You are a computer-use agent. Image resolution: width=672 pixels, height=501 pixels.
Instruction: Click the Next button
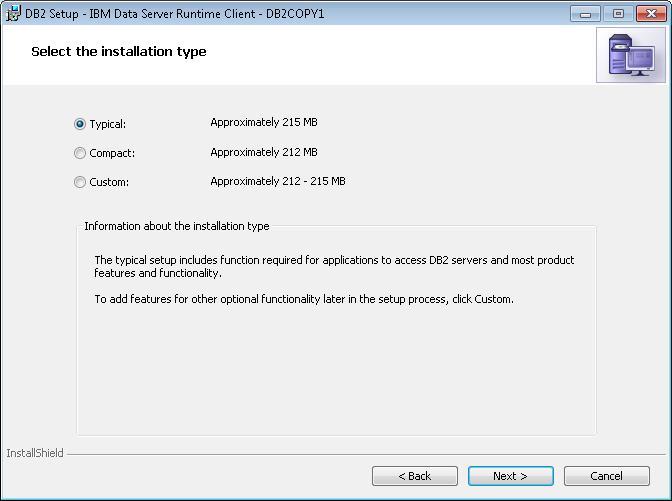[510, 476]
